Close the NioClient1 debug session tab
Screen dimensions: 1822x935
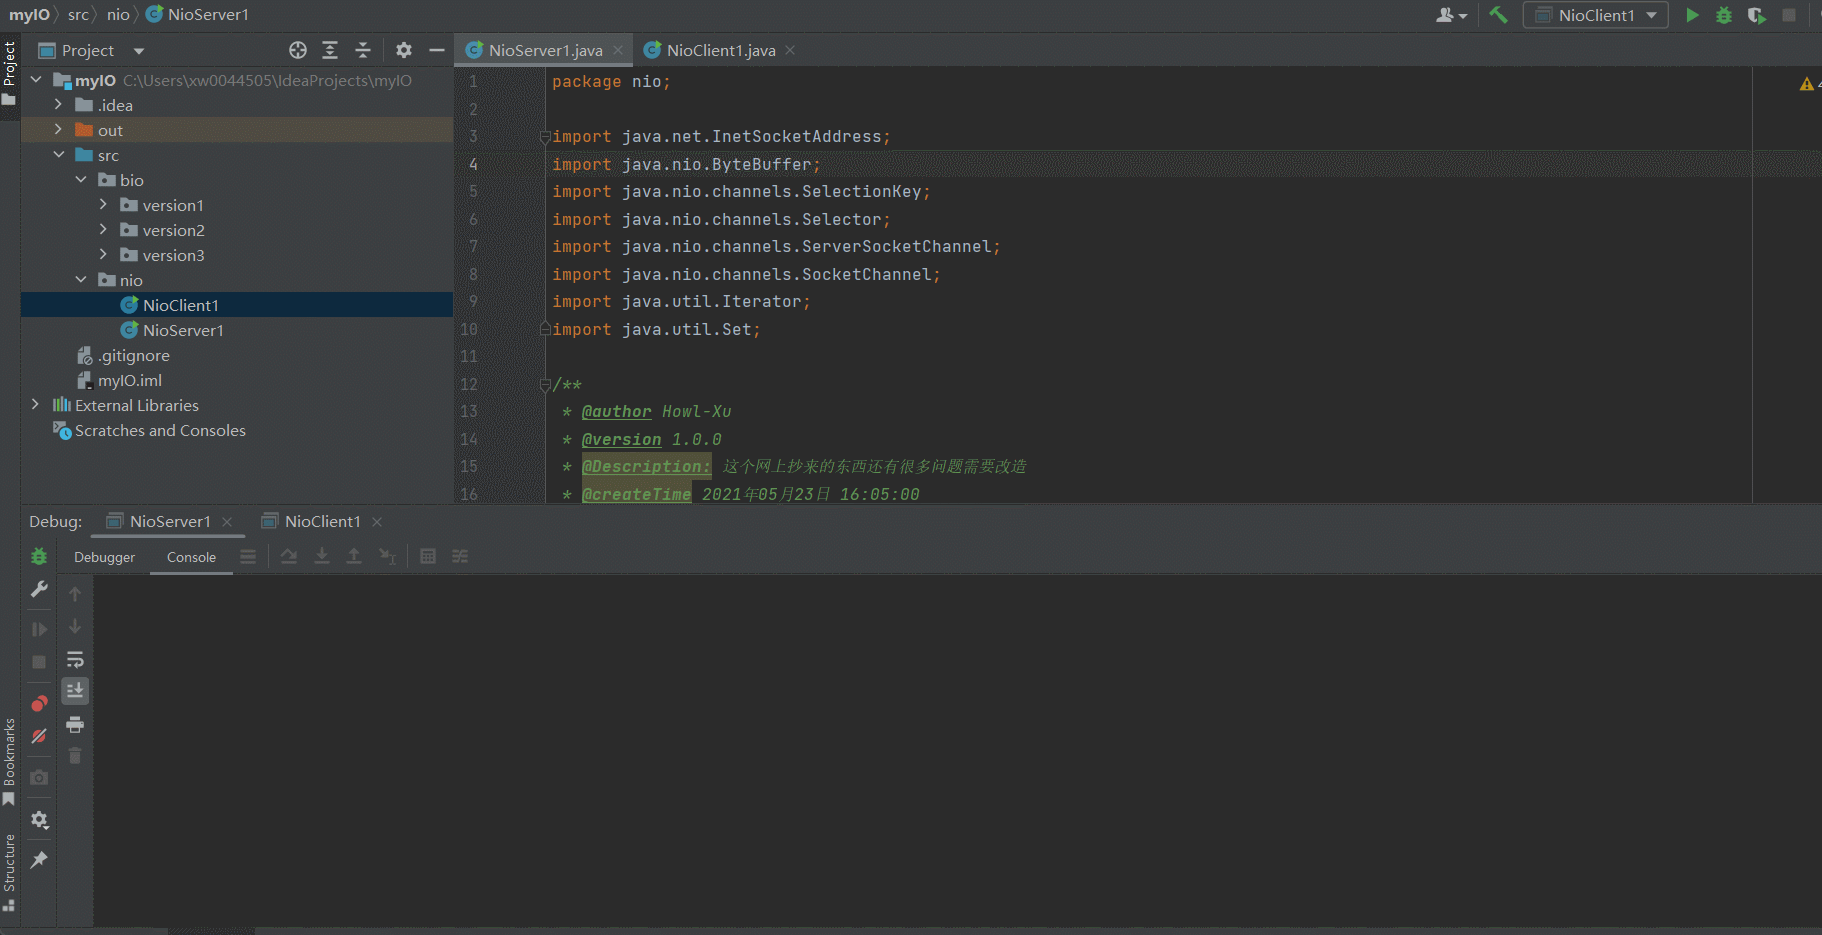click(x=377, y=521)
